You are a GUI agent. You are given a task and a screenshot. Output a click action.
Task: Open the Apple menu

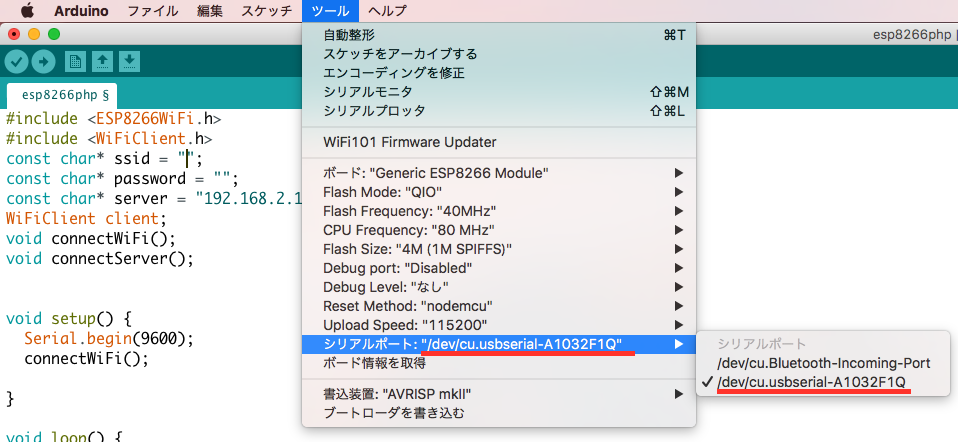(x=27, y=10)
